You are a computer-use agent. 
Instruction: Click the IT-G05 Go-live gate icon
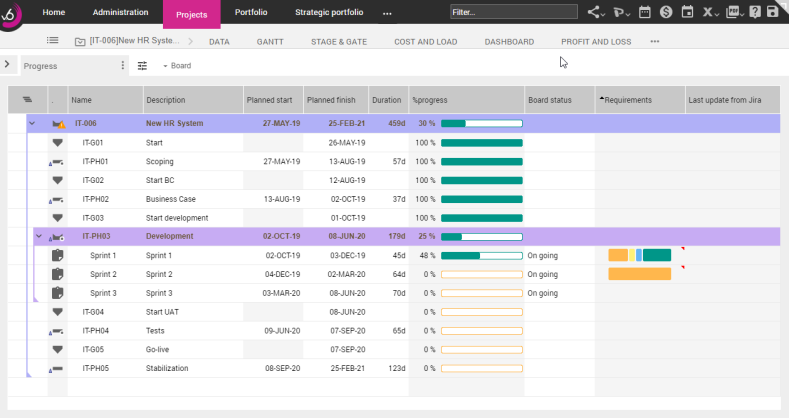pyautogui.click(x=58, y=349)
